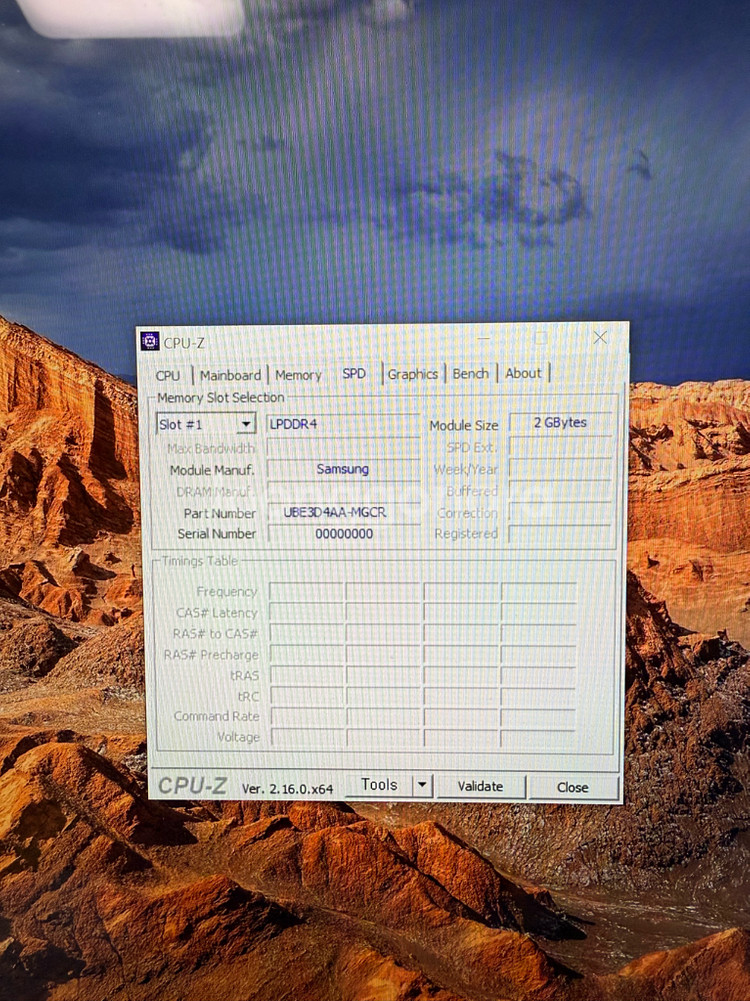Show the About tab
The image size is (750, 1001).
523,373
